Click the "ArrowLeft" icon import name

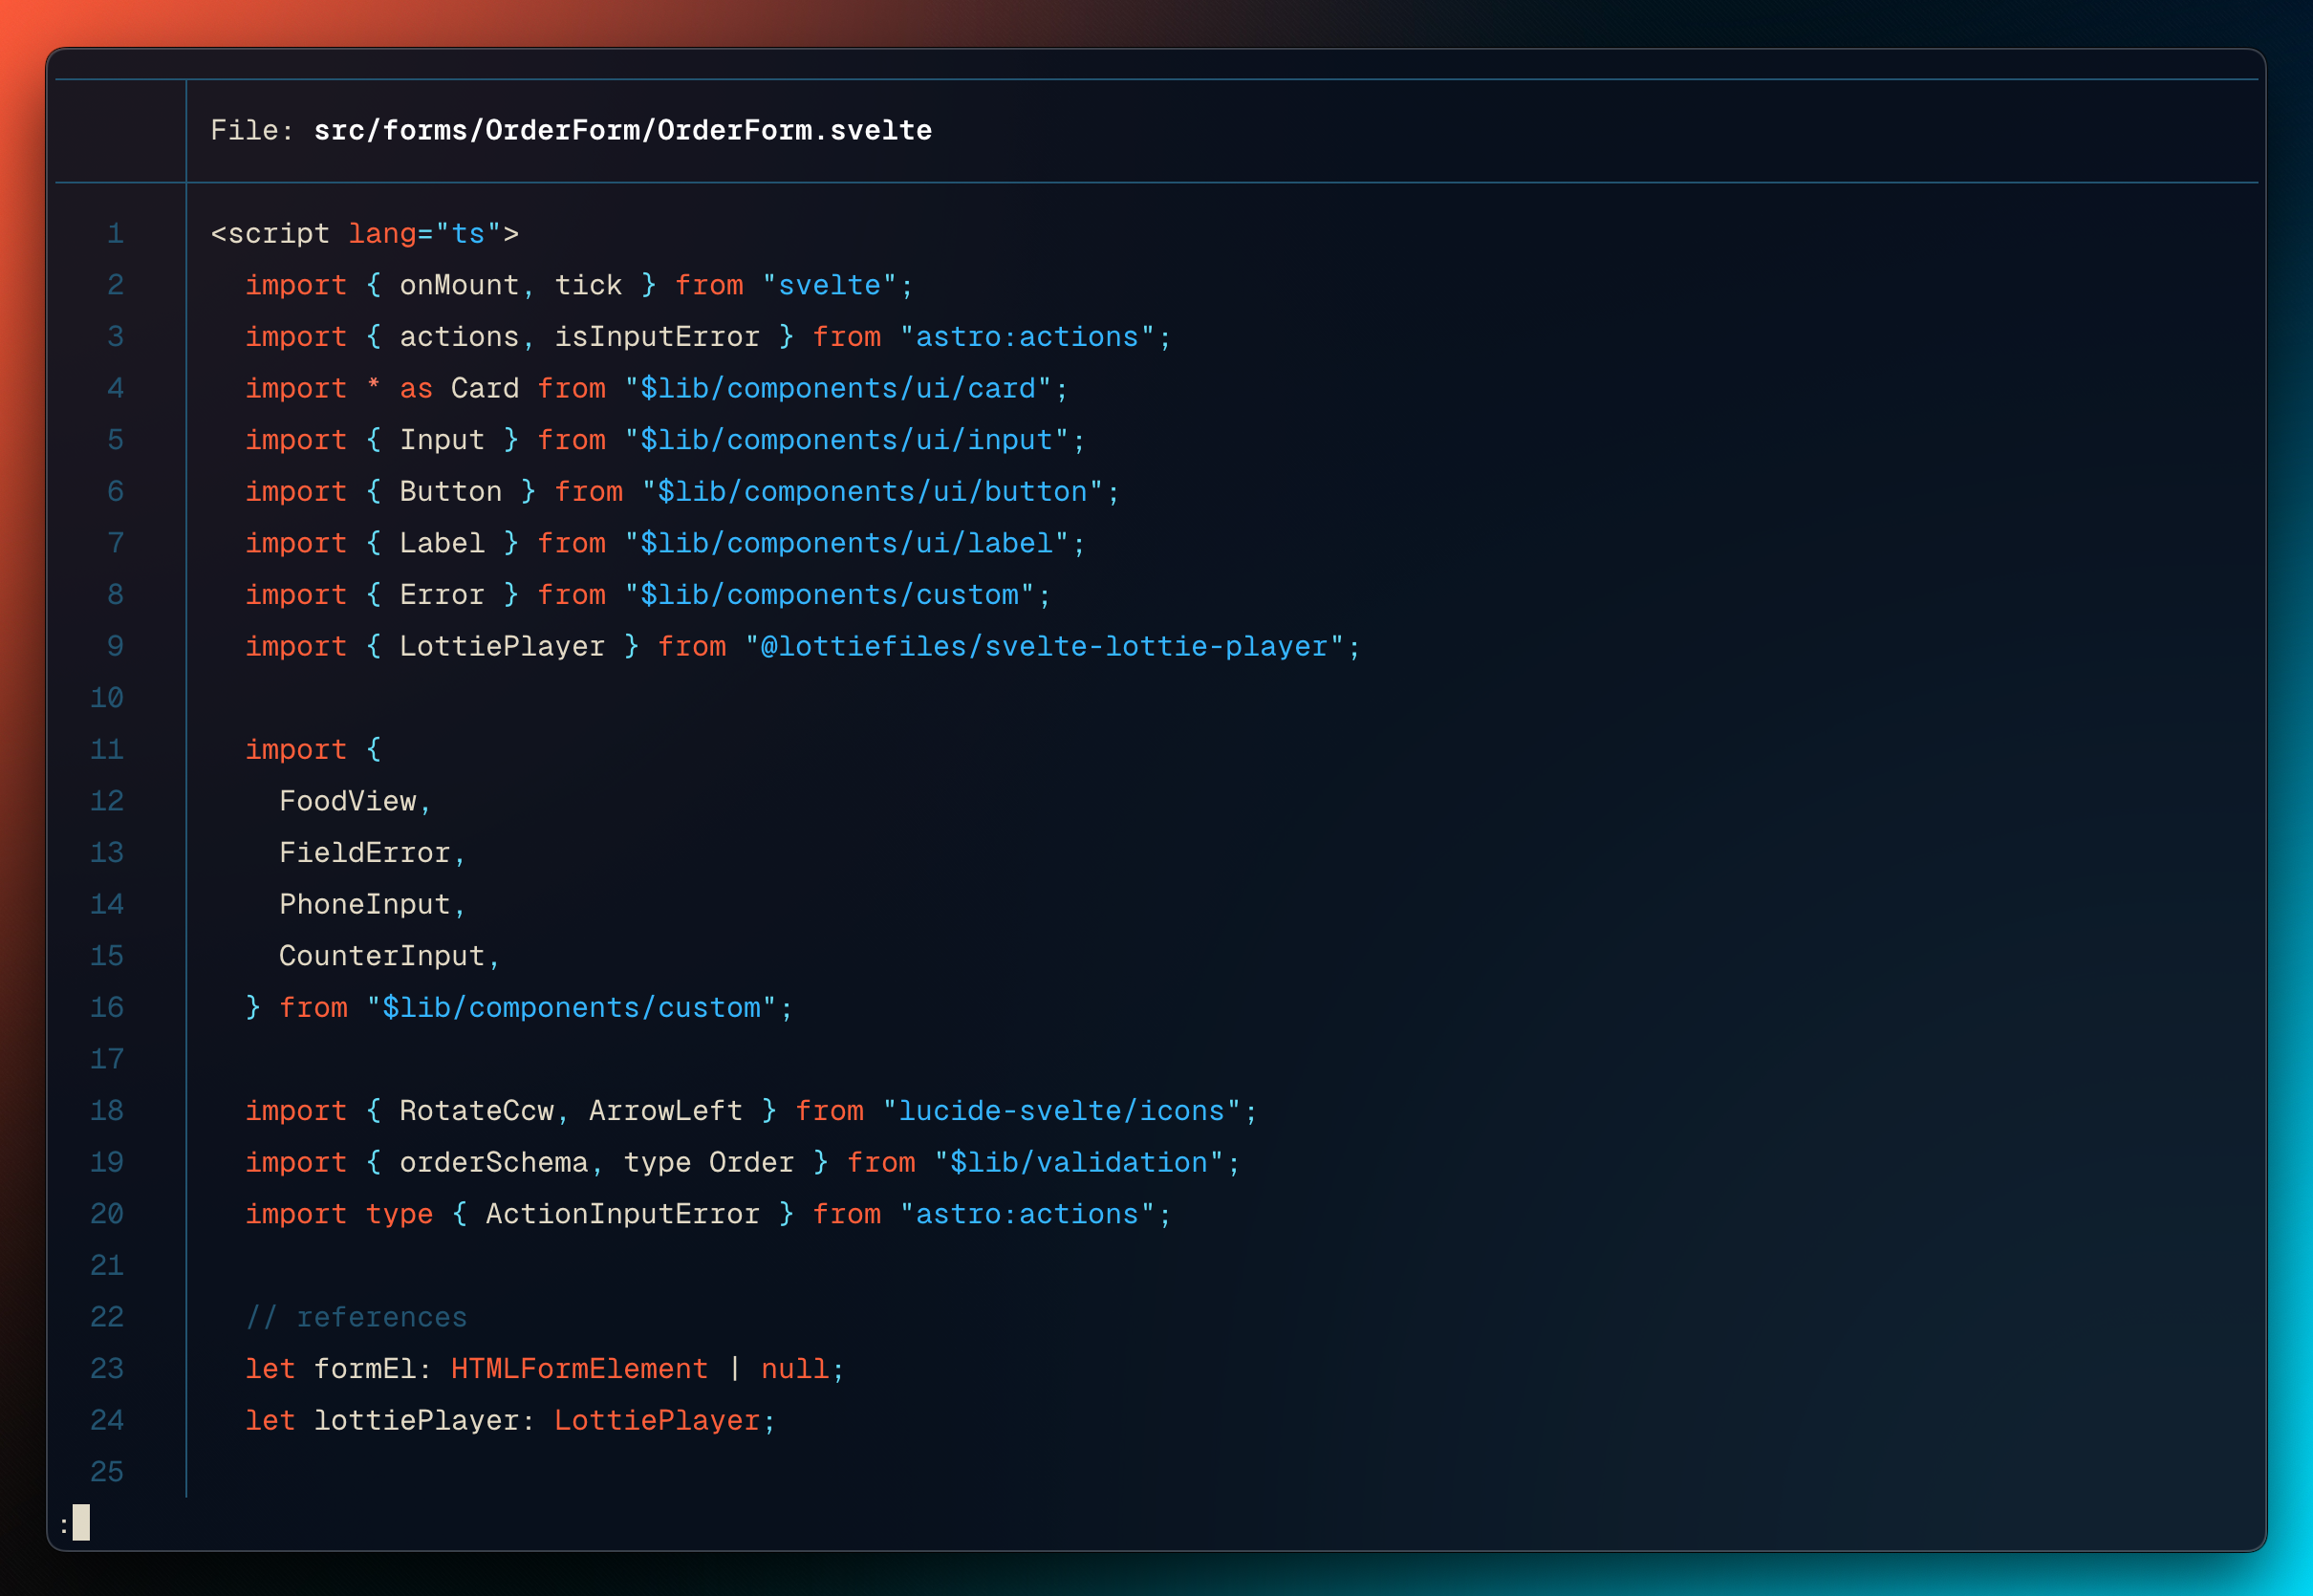pos(666,1111)
